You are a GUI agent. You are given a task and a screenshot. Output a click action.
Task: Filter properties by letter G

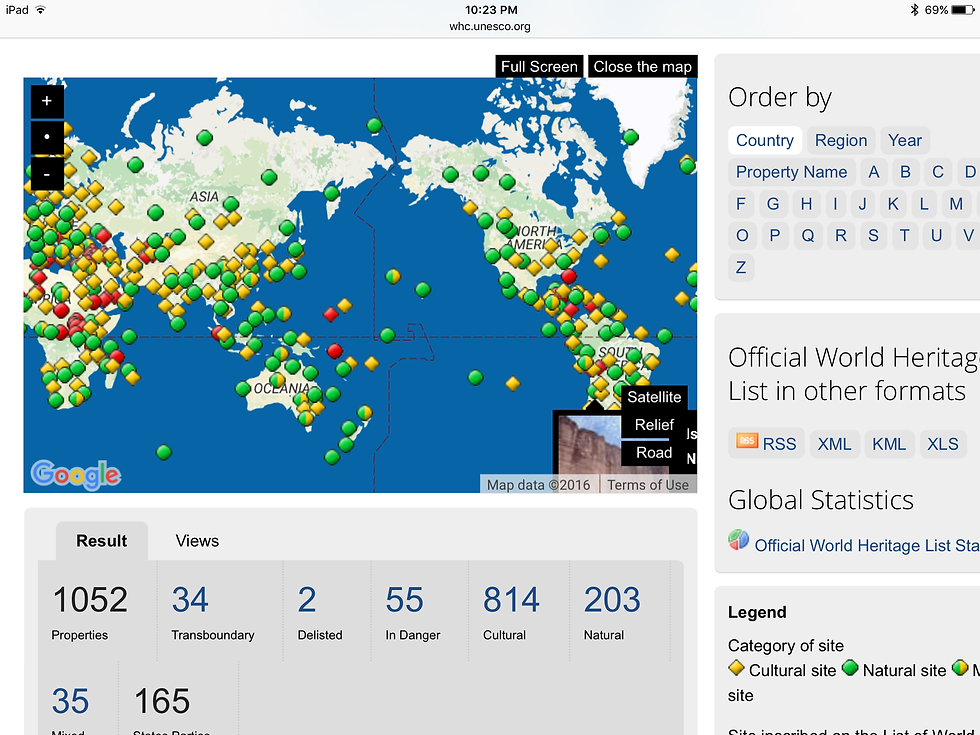(773, 204)
